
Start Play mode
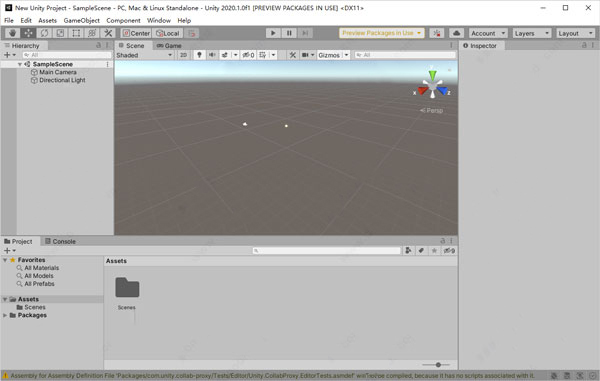273,33
